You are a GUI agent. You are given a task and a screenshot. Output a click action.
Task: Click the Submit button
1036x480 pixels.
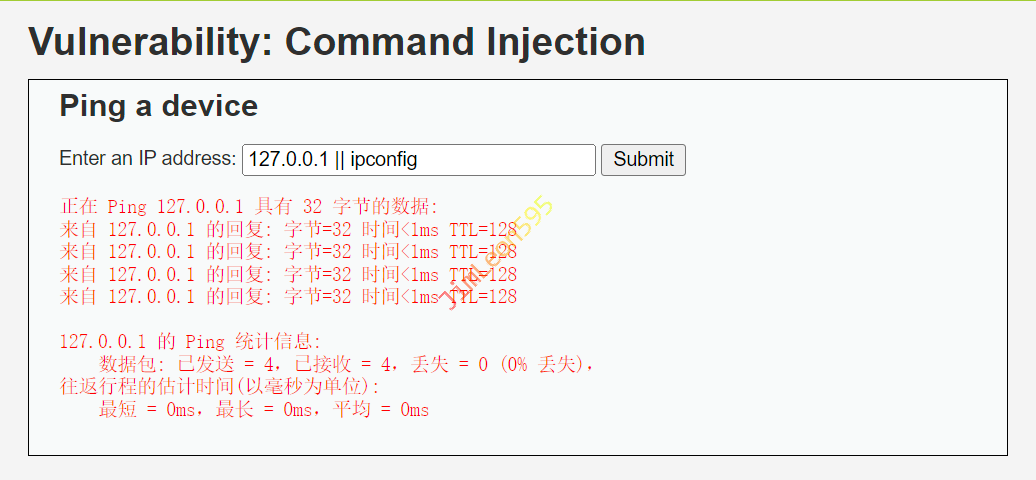[x=643, y=159]
